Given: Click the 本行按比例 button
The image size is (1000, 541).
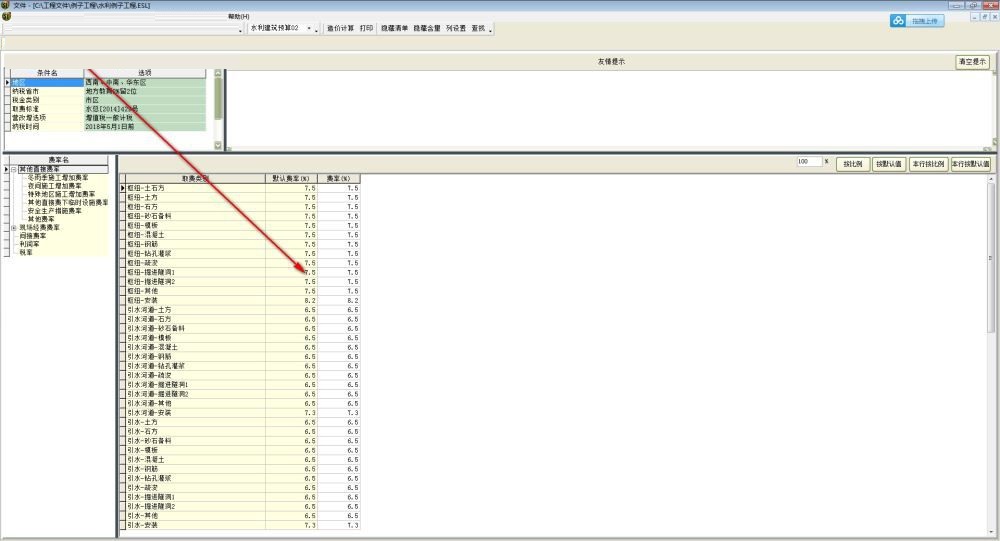Looking at the screenshot, I should tap(928, 162).
